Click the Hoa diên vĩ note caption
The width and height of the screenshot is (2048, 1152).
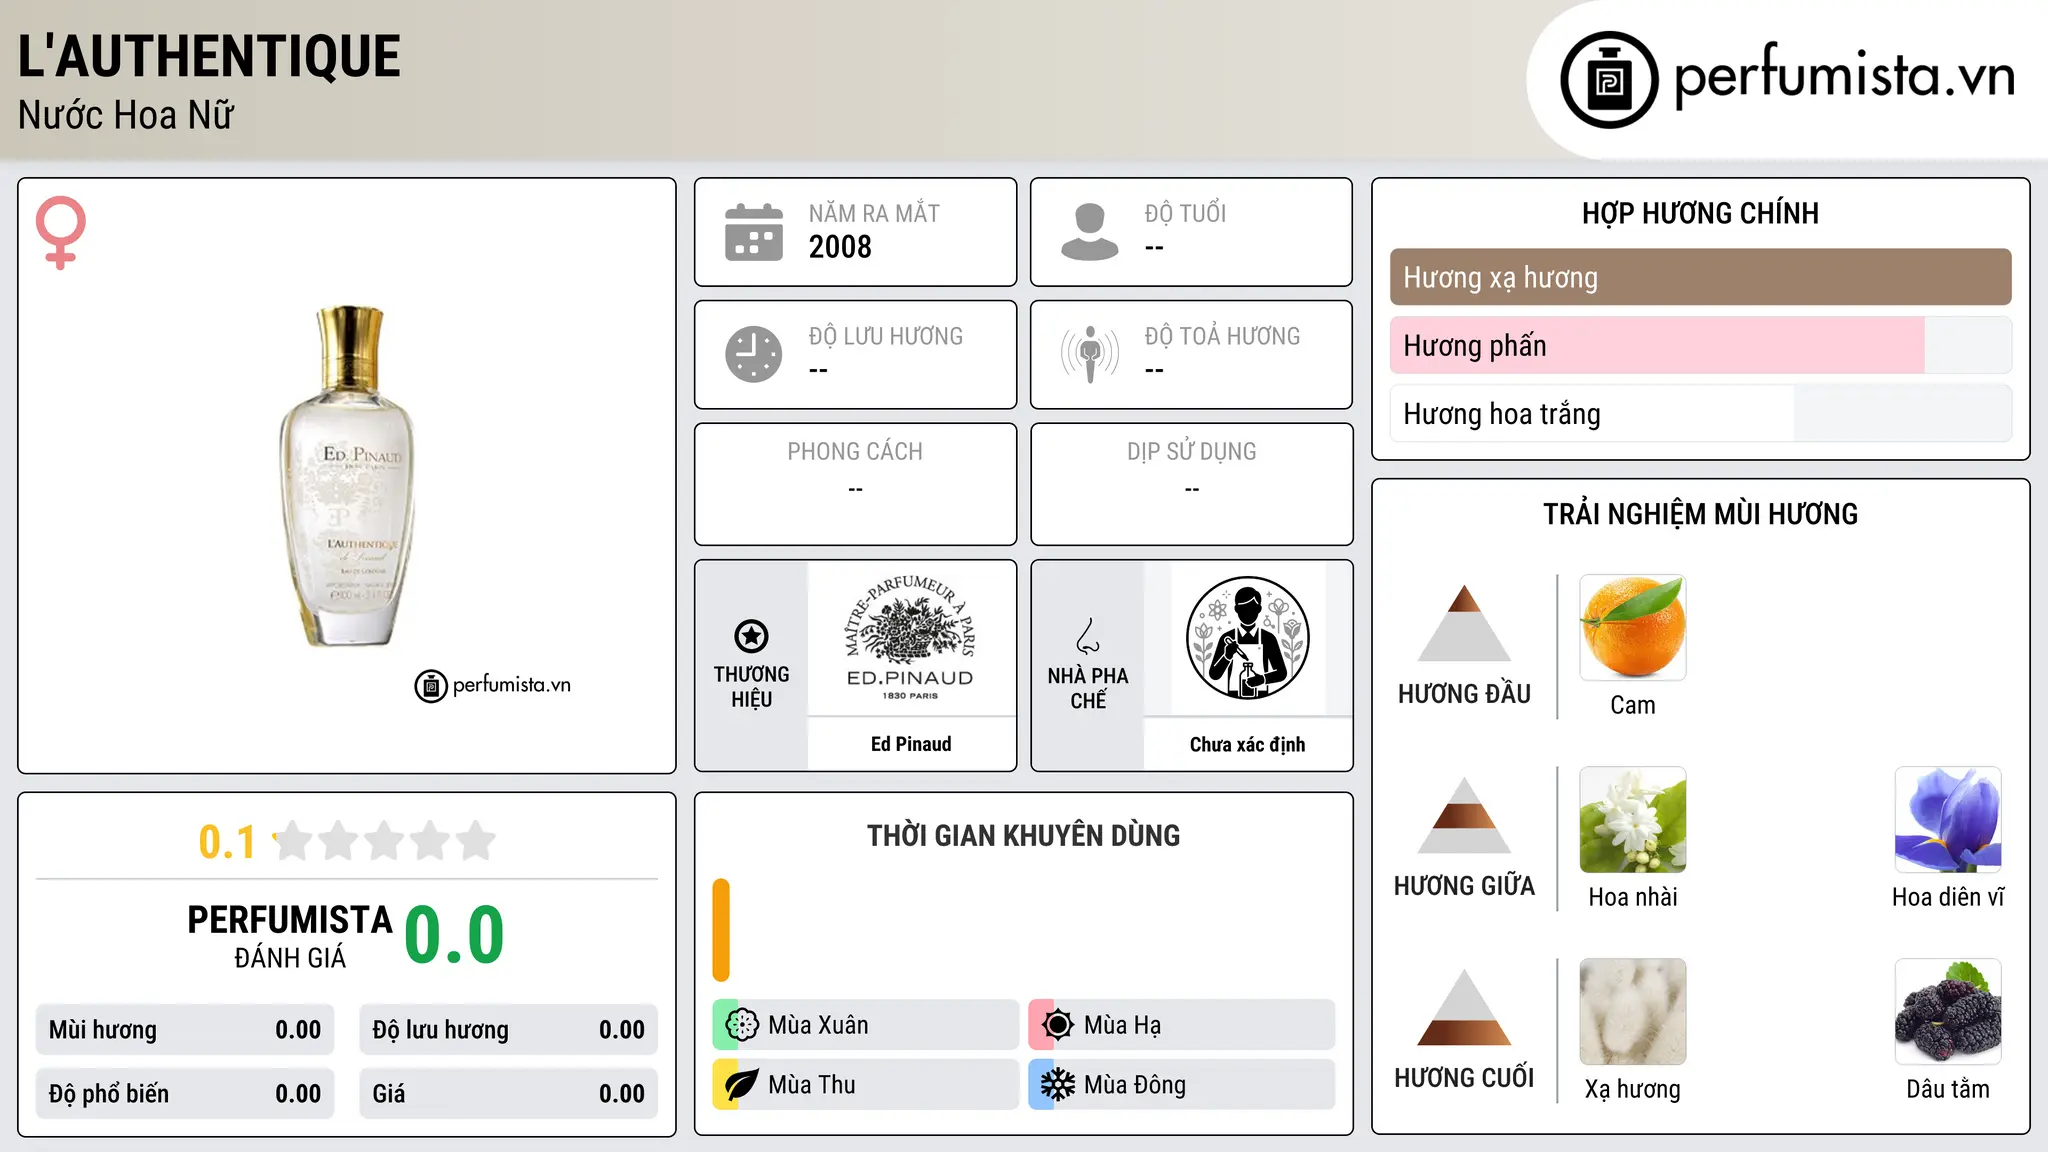(1948, 897)
